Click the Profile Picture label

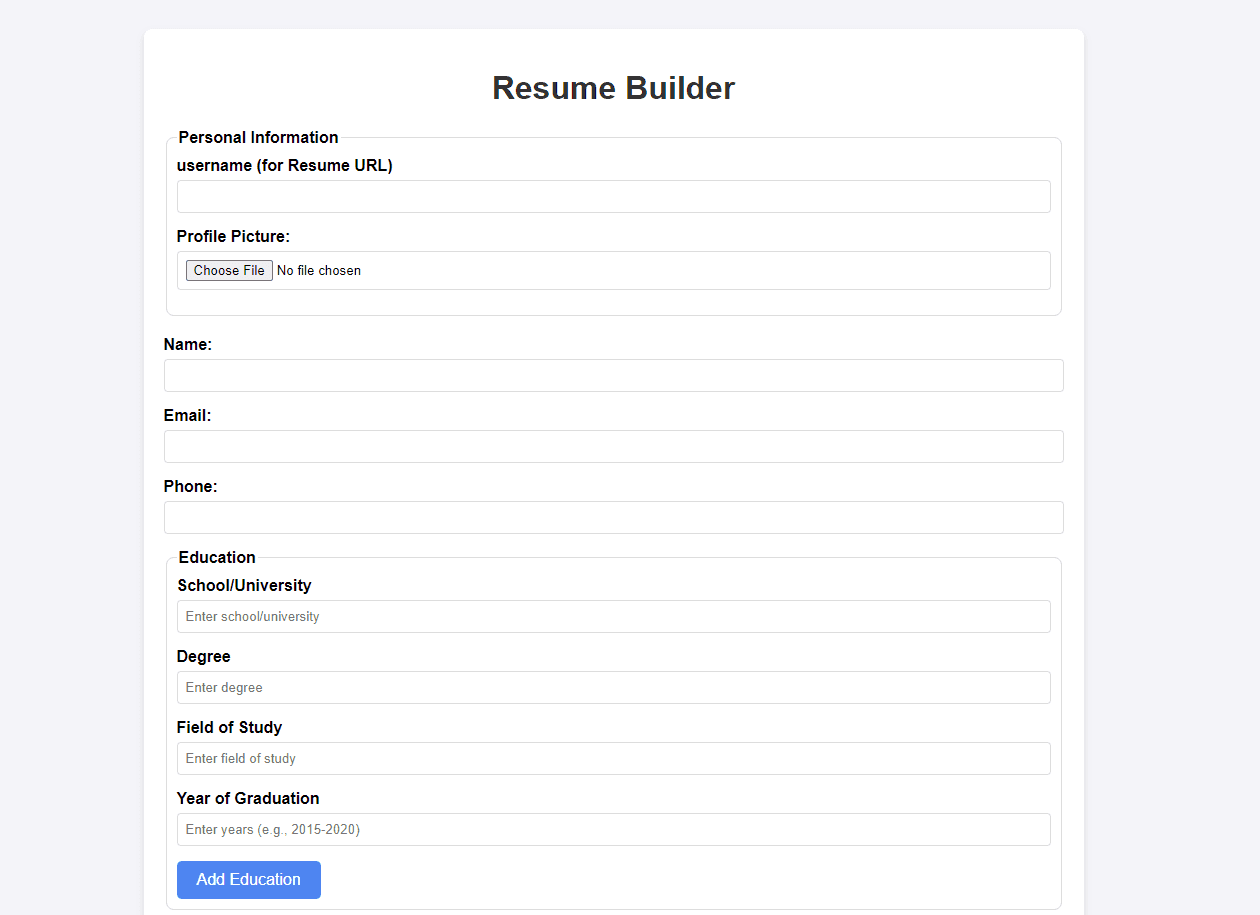233,236
